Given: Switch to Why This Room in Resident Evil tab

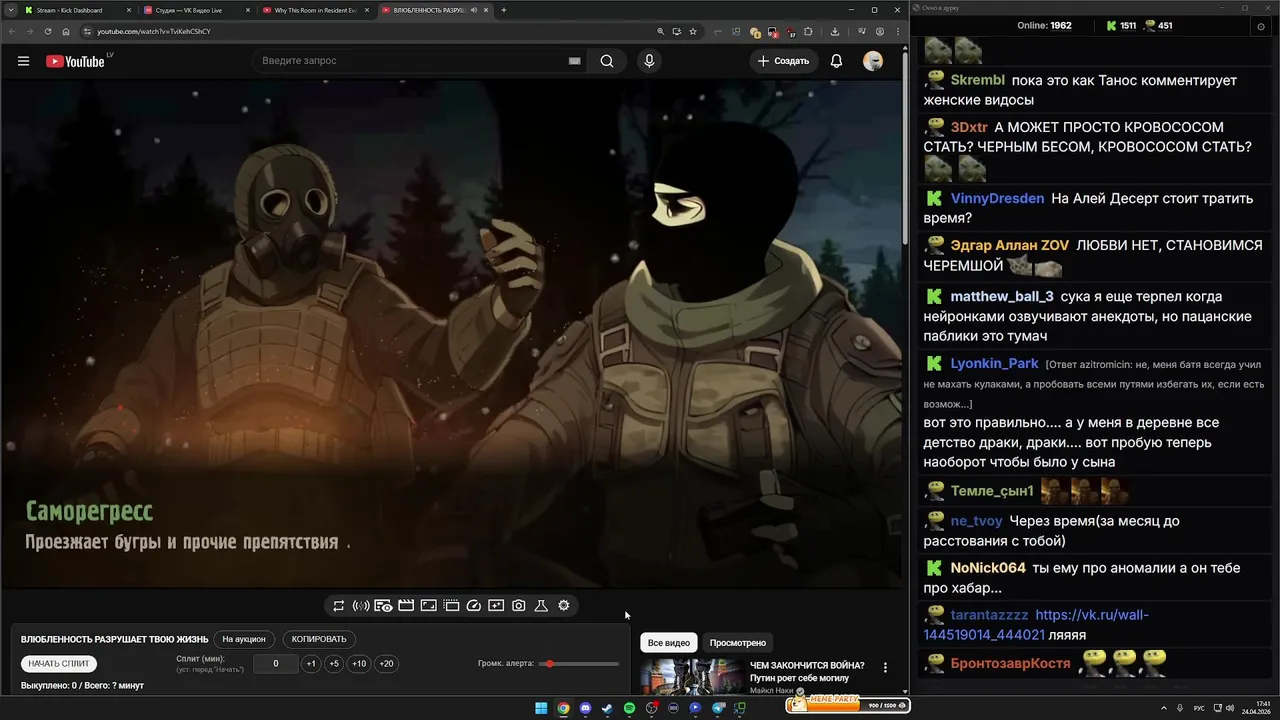Looking at the screenshot, I should tap(314, 10).
